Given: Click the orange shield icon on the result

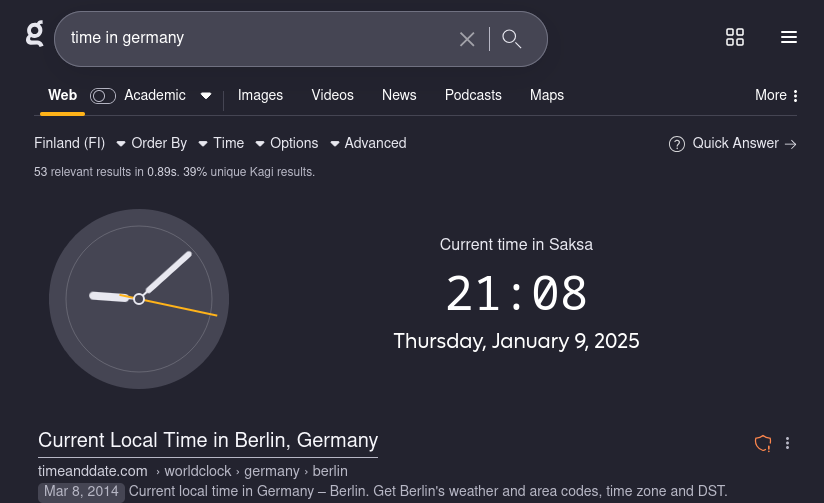Looking at the screenshot, I should 763,443.
